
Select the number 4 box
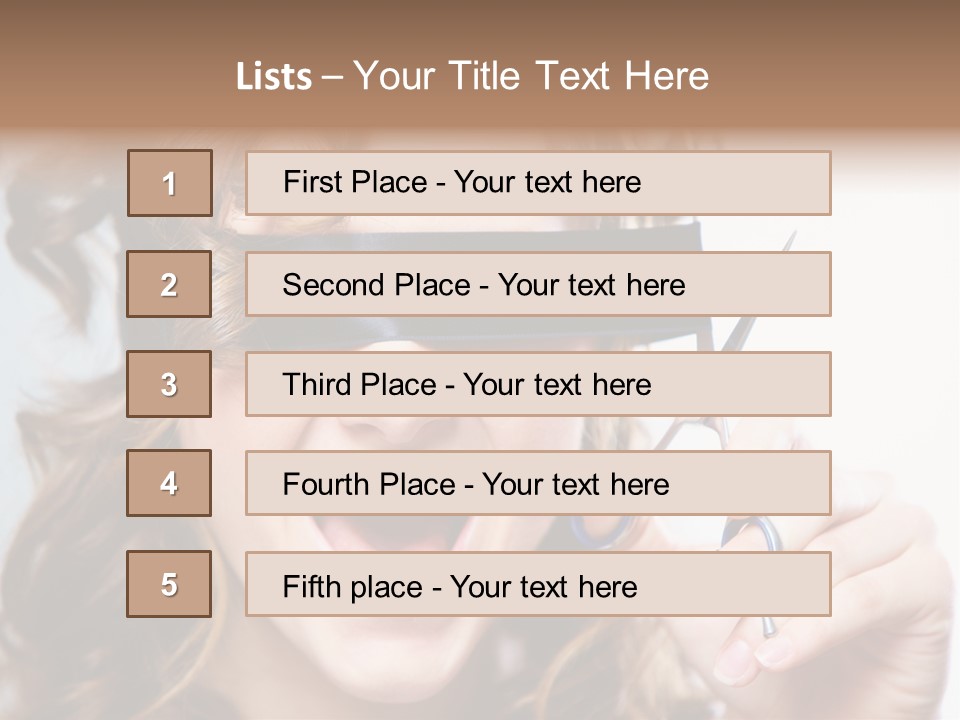click(x=169, y=483)
